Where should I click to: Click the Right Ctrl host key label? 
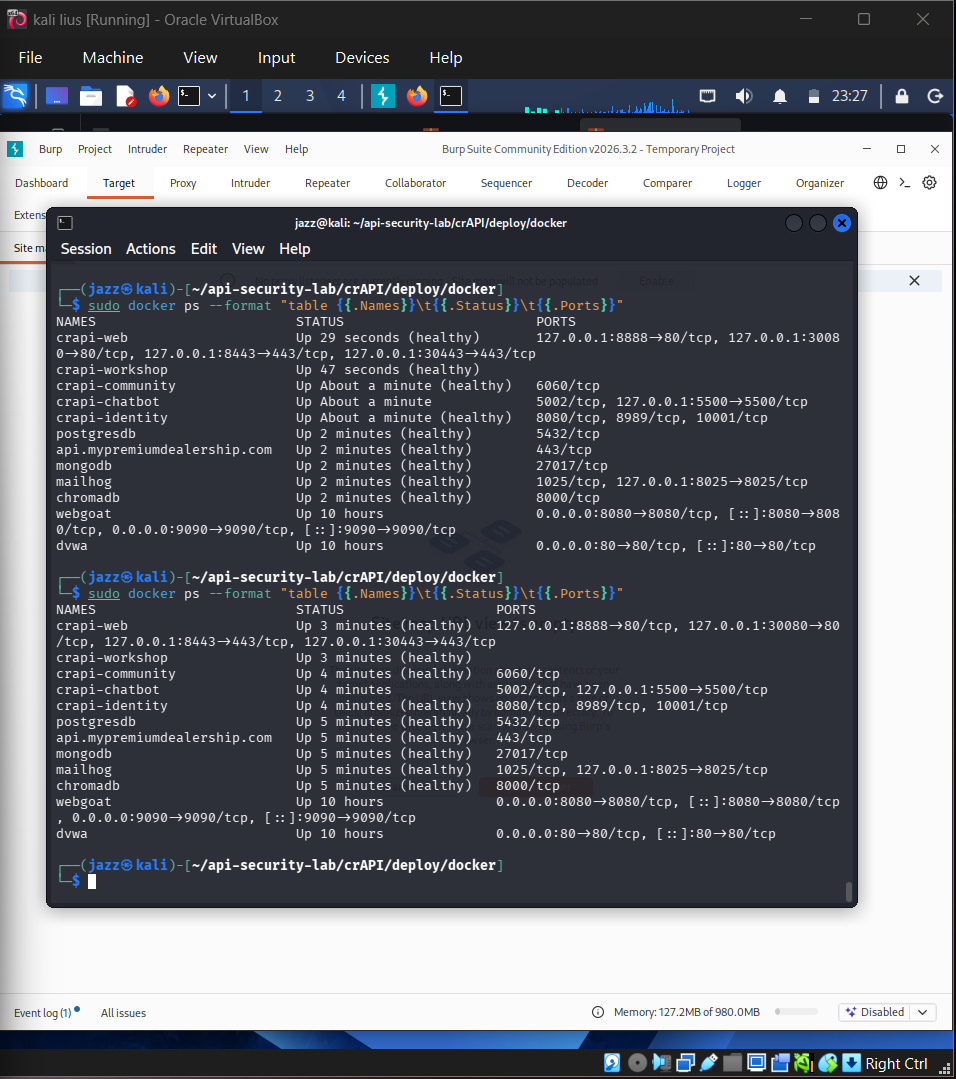pos(896,1064)
